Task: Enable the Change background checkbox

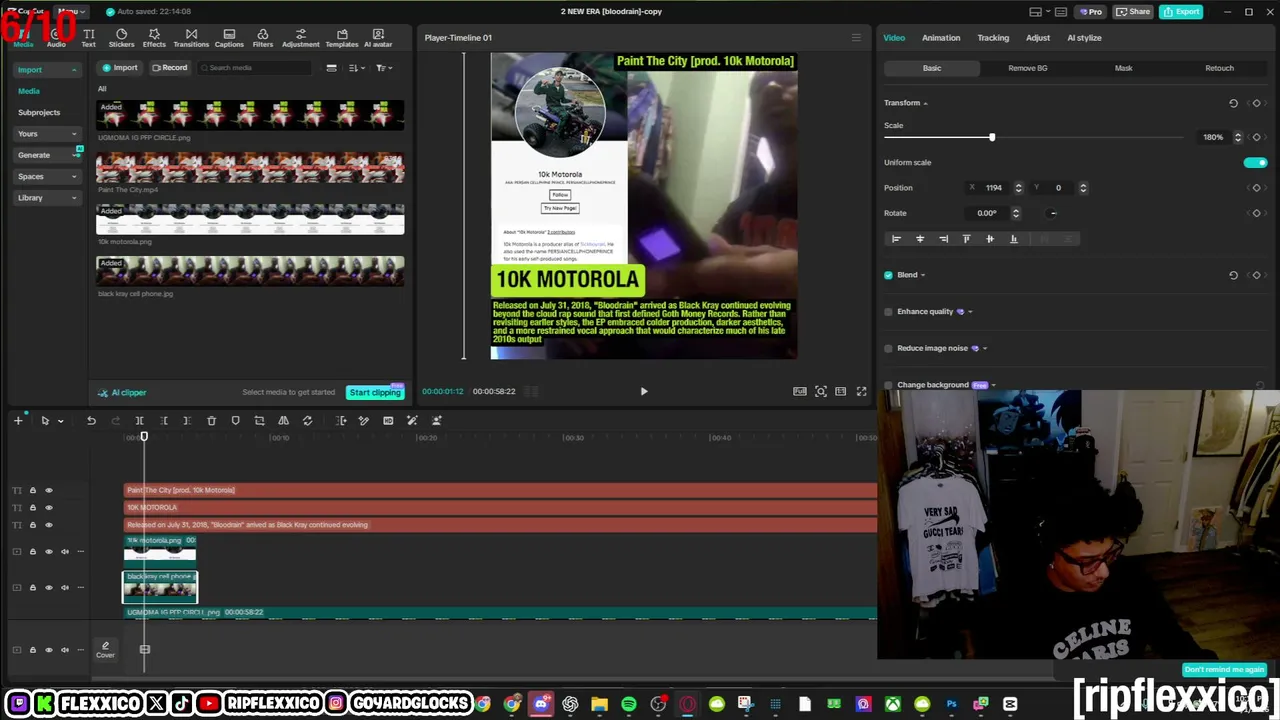Action: [x=888, y=385]
